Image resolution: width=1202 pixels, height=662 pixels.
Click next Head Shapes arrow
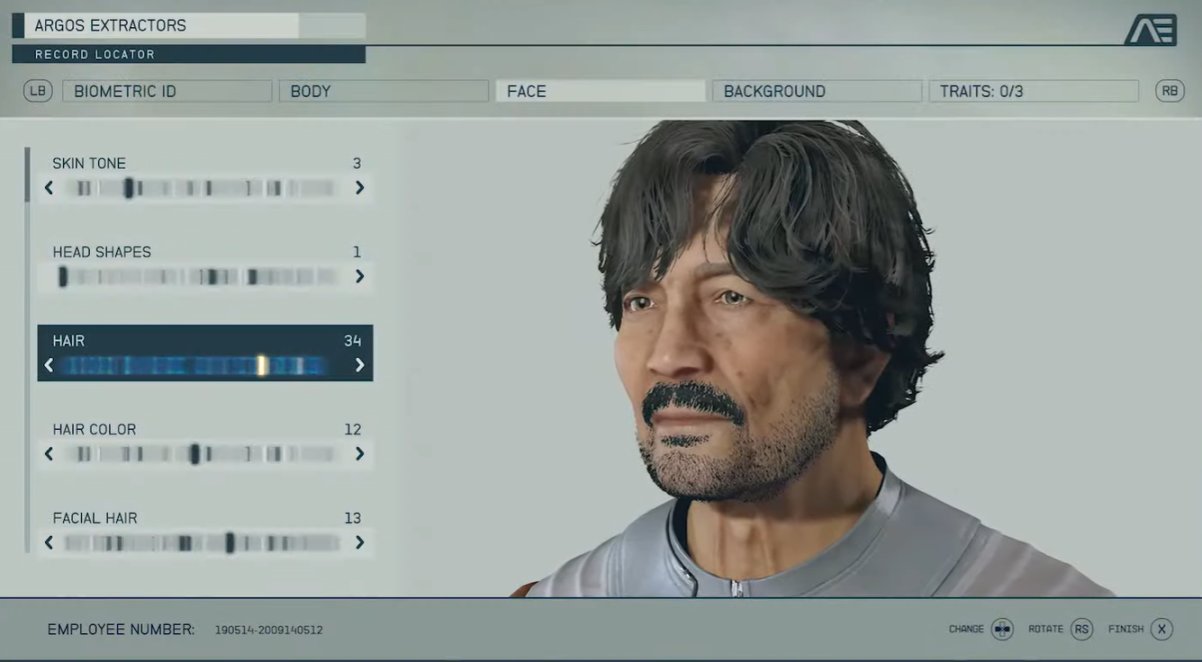[x=359, y=276]
